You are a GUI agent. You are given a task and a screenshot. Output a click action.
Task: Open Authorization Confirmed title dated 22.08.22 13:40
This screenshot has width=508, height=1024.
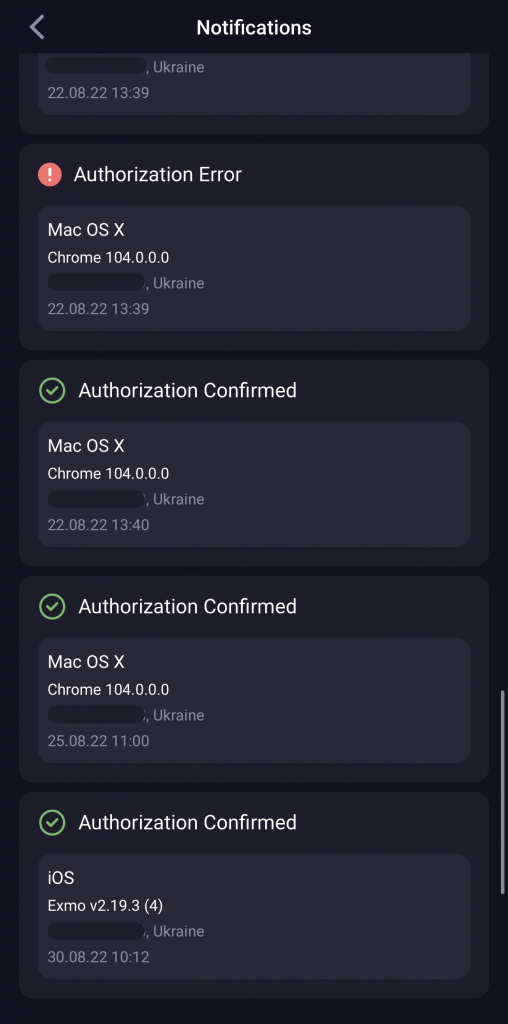tap(187, 391)
